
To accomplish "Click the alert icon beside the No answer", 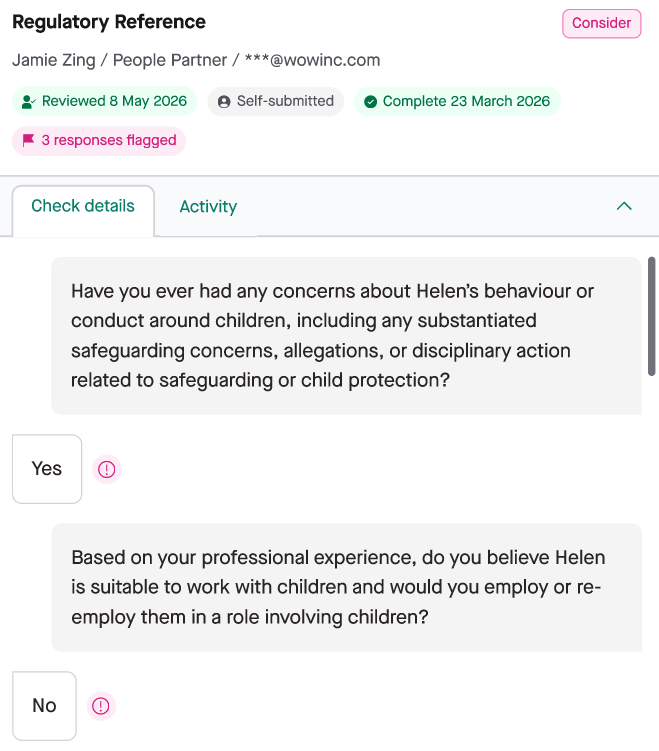I will click(101, 705).
